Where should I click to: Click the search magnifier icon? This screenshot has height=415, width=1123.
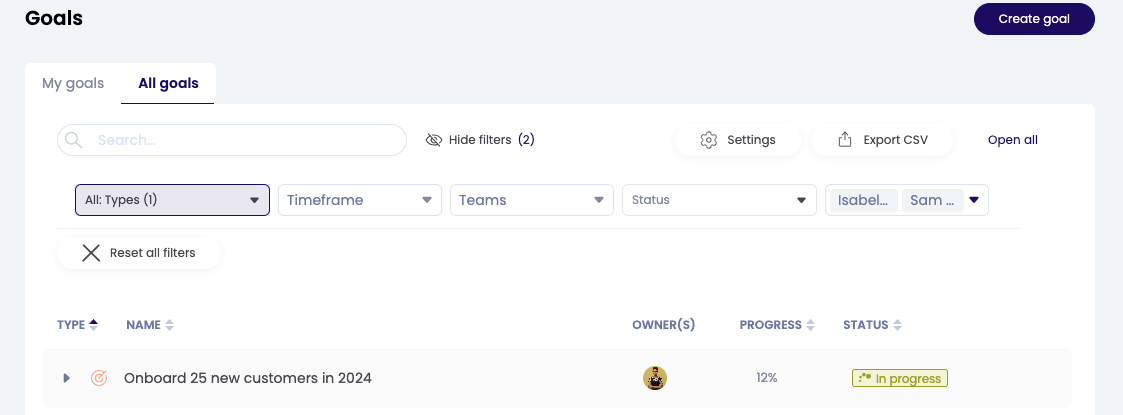coord(73,140)
